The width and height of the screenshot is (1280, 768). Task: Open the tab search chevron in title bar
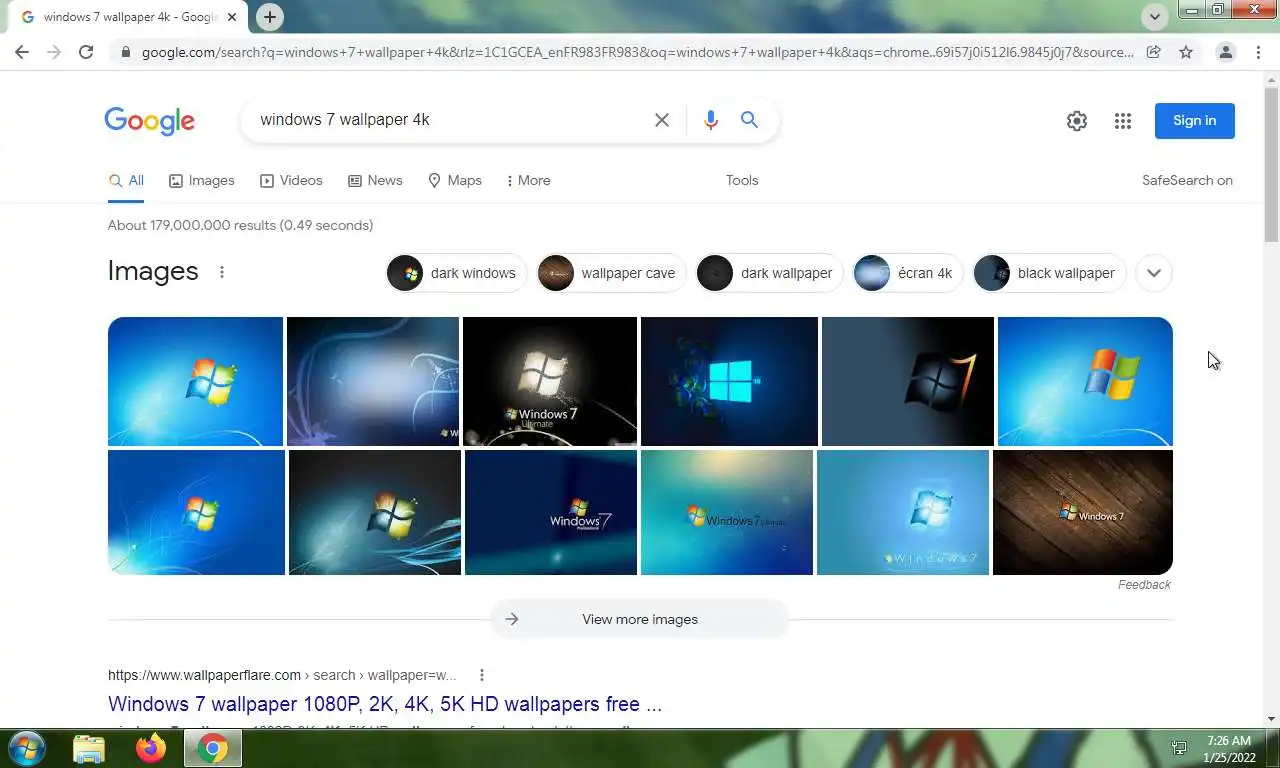coord(1155,17)
